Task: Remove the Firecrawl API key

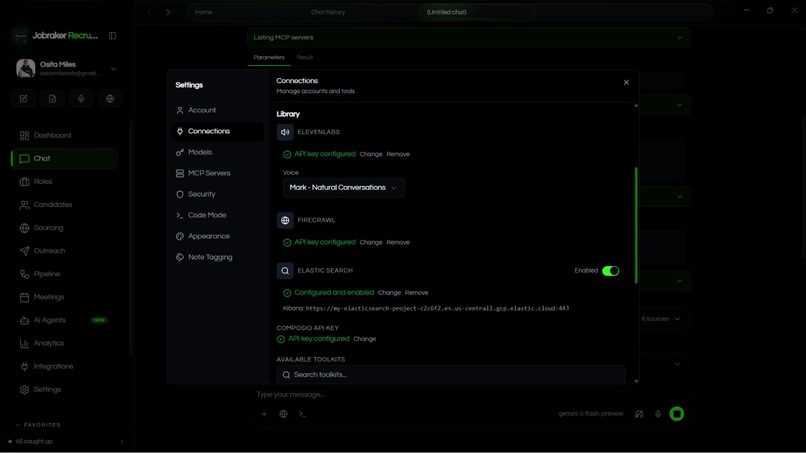Action: (x=398, y=242)
